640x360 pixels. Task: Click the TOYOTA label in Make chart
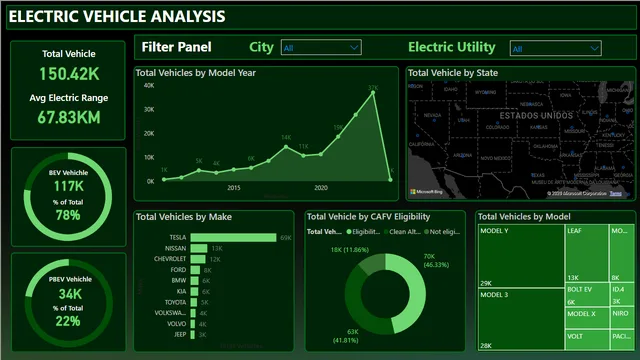175,302
